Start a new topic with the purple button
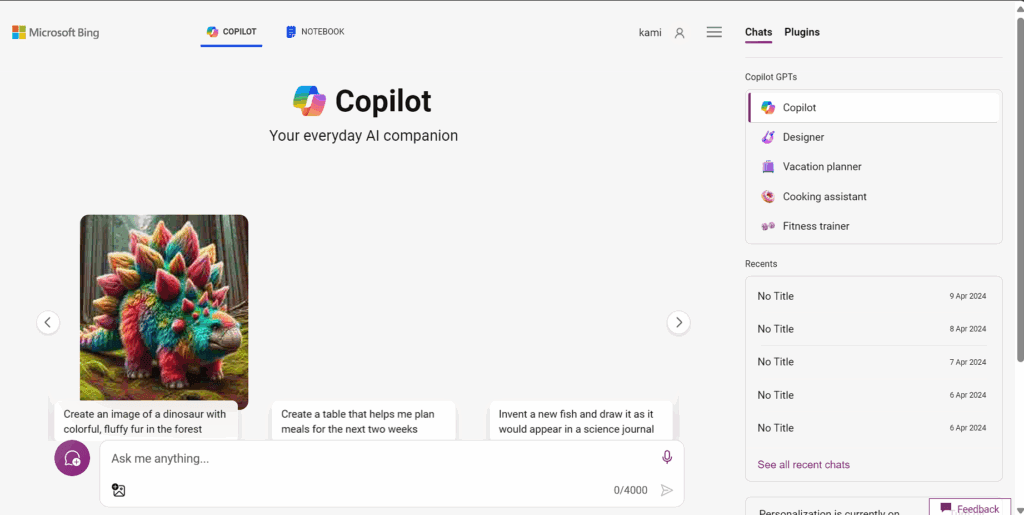The height and width of the screenshot is (515, 1024). [72, 458]
